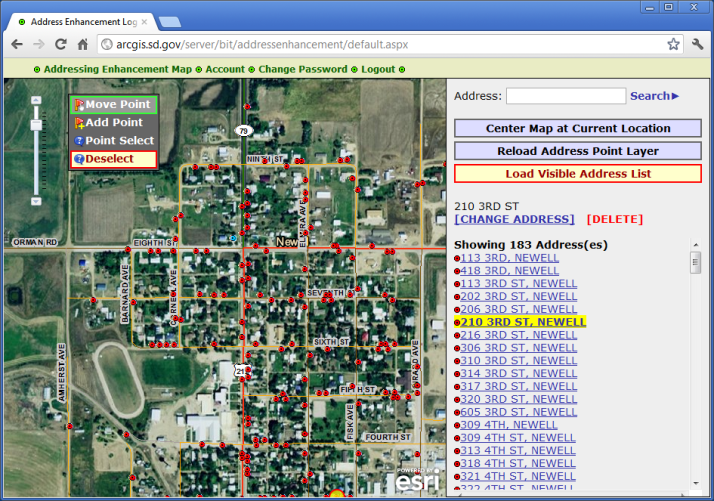Click the browser URL address bar

(x=391, y=44)
